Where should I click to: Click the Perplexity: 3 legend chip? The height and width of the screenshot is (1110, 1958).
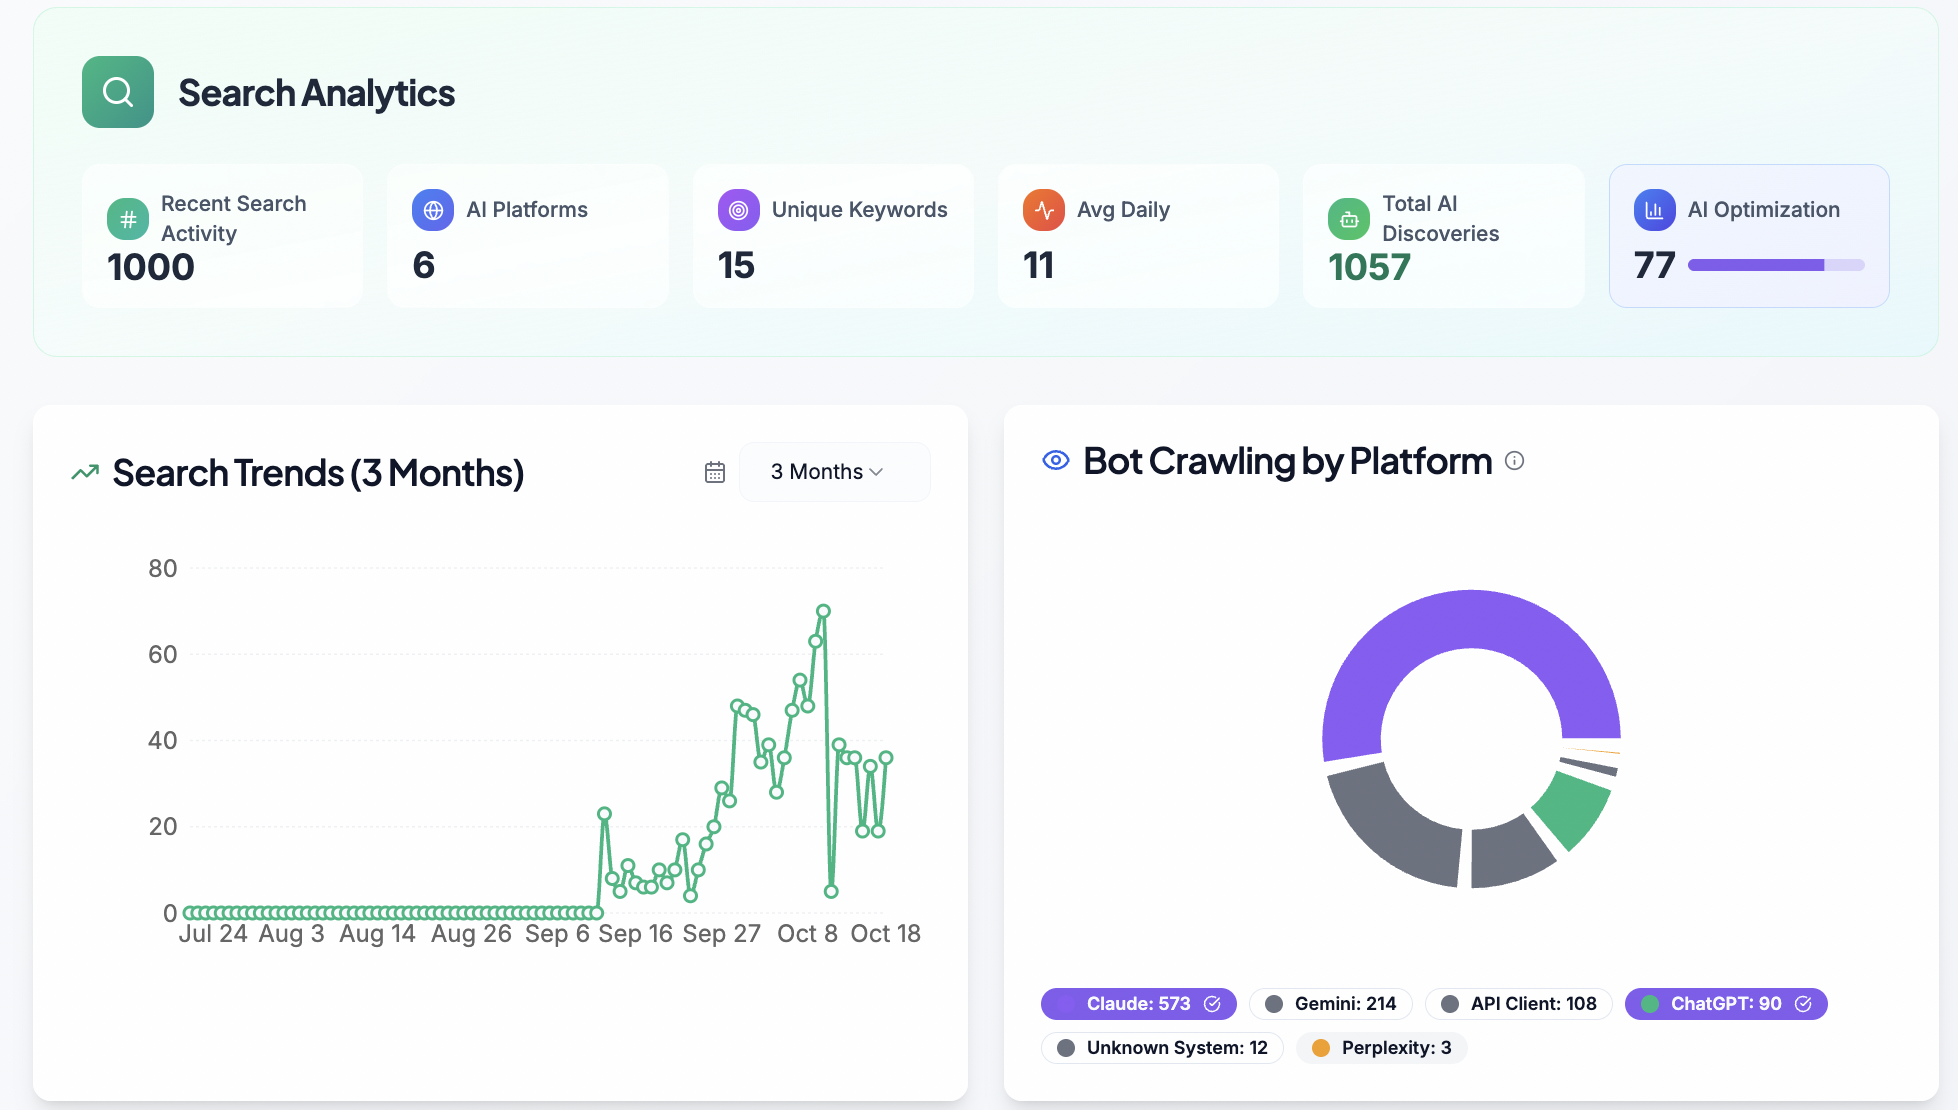pos(1381,1048)
